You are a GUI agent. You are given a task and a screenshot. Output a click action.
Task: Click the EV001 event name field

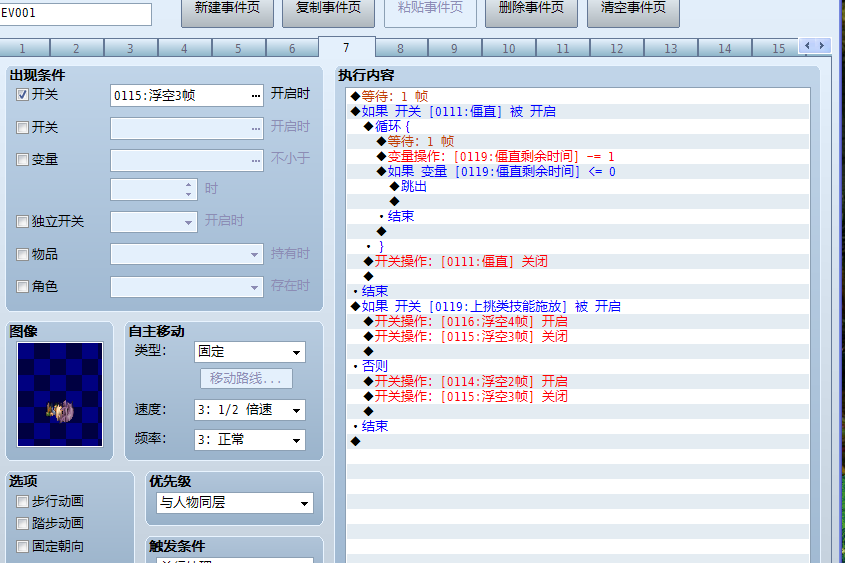[75, 13]
